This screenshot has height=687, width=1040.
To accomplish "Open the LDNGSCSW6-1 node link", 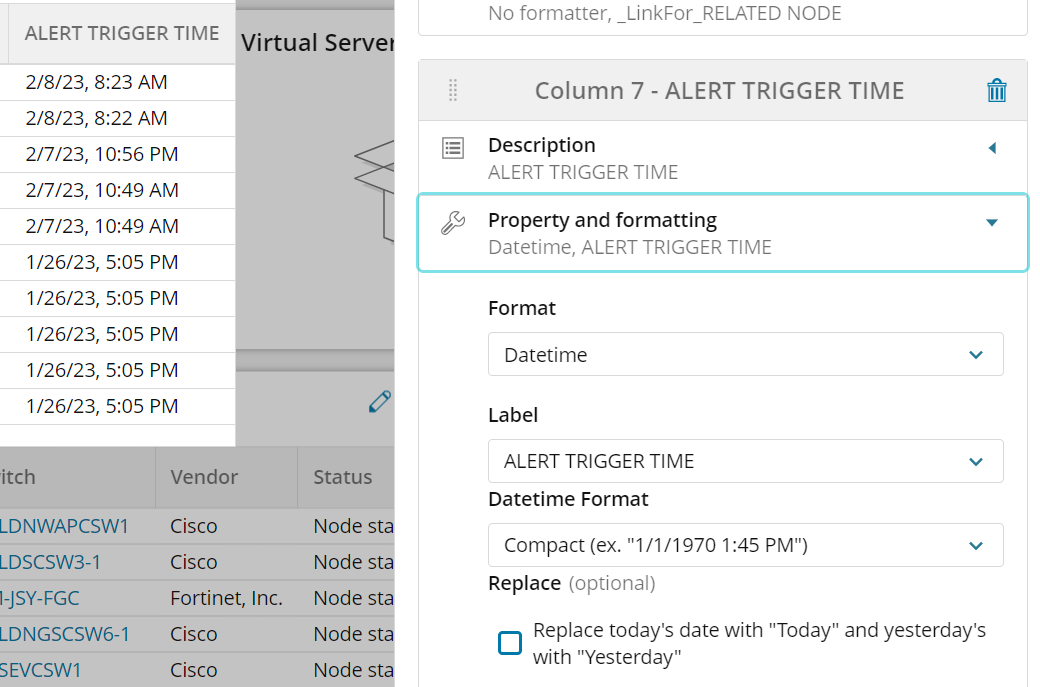I will [x=64, y=634].
